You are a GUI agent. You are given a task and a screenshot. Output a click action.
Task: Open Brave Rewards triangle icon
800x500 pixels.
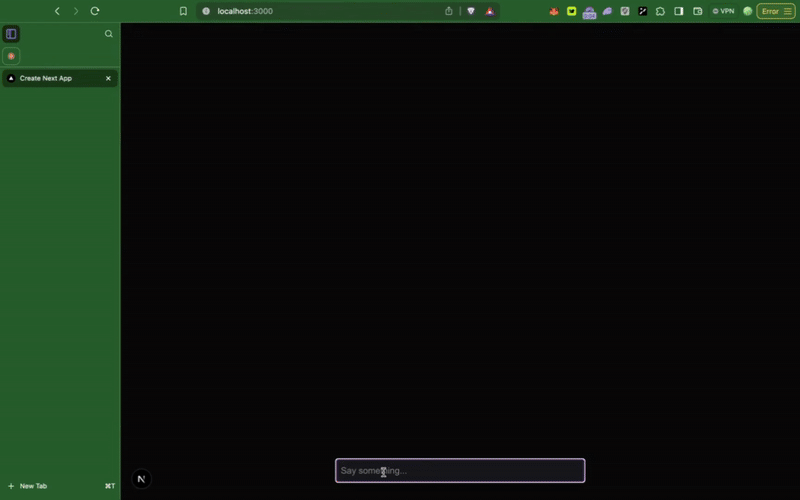490,11
